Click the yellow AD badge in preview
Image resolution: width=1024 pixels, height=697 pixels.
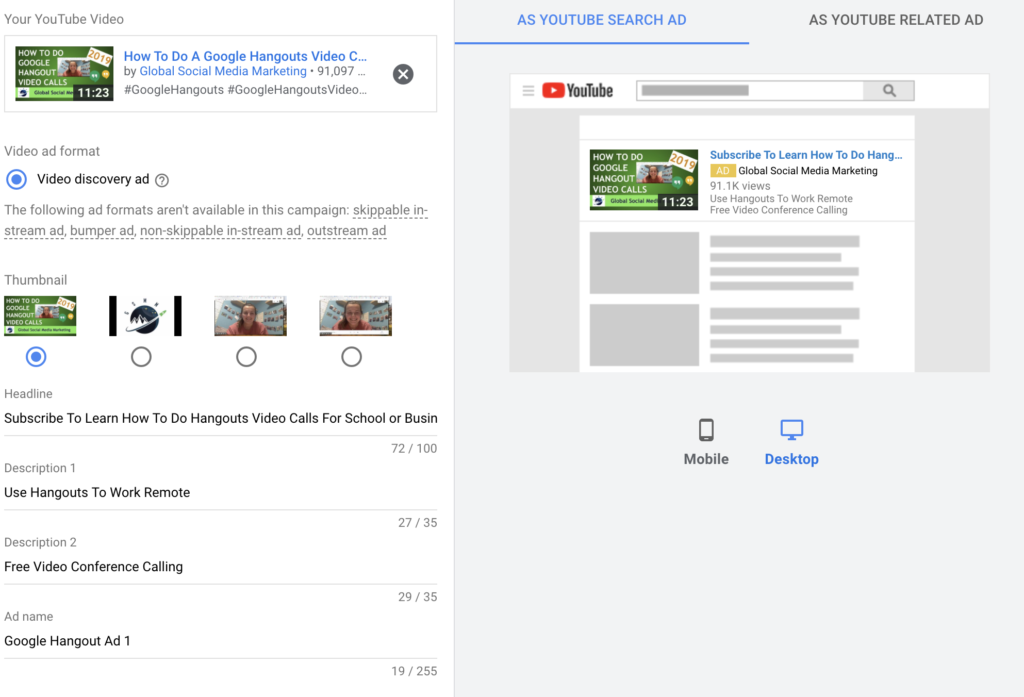[723, 170]
